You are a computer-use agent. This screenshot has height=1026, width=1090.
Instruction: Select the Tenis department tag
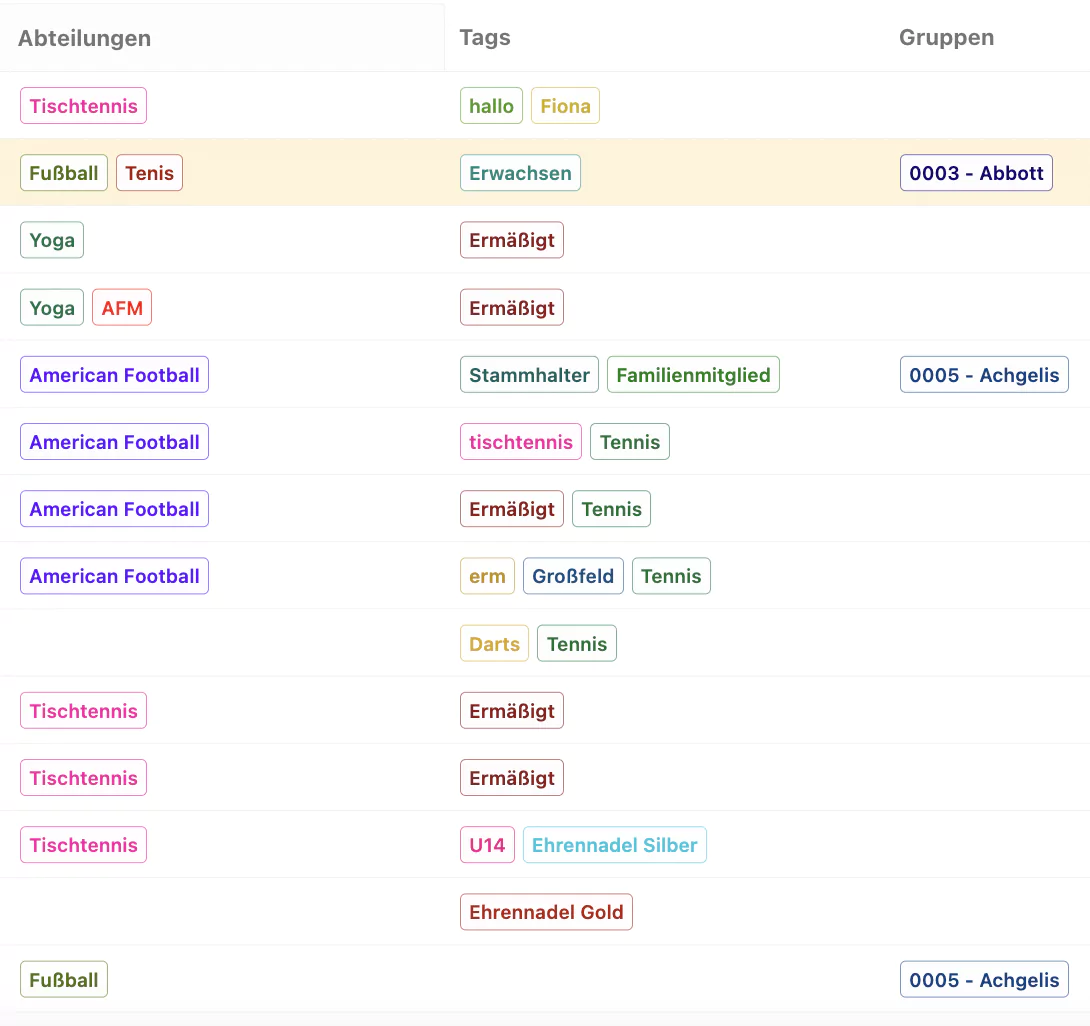(149, 173)
